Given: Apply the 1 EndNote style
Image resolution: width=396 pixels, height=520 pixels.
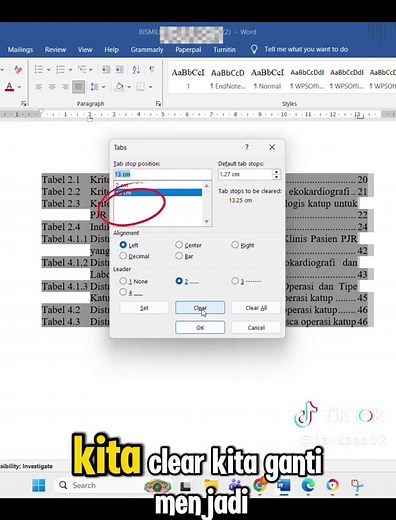Looking at the screenshot, I should click(x=228, y=79).
